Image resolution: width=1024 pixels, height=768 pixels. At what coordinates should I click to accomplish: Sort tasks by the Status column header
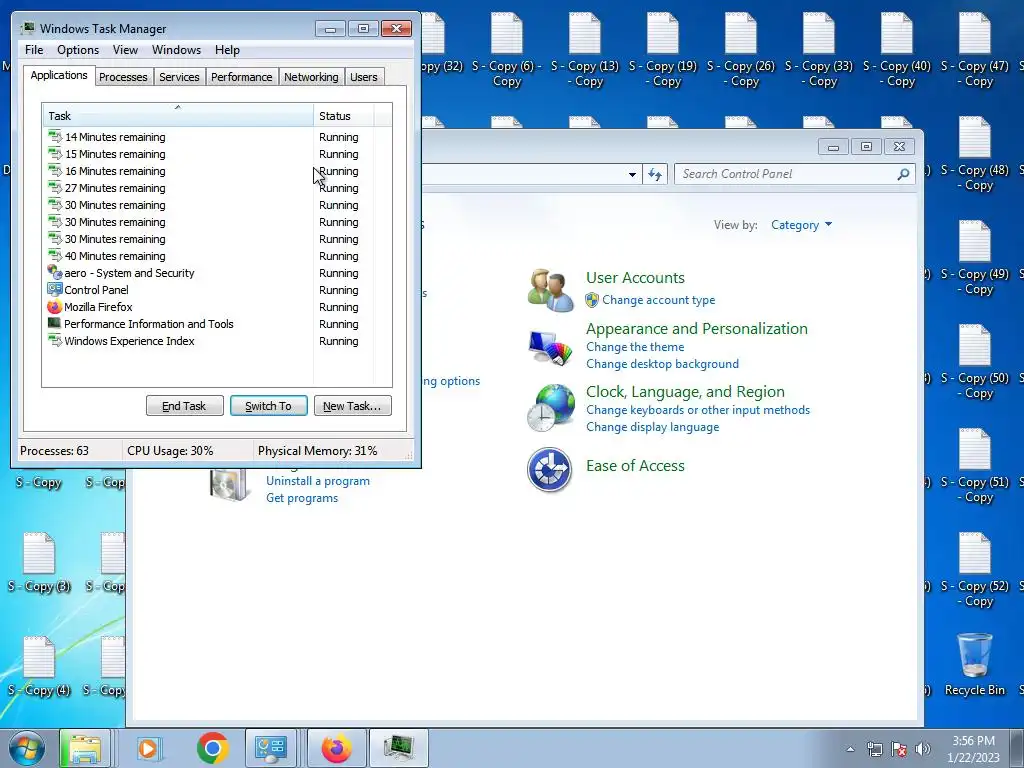click(344, 116)
